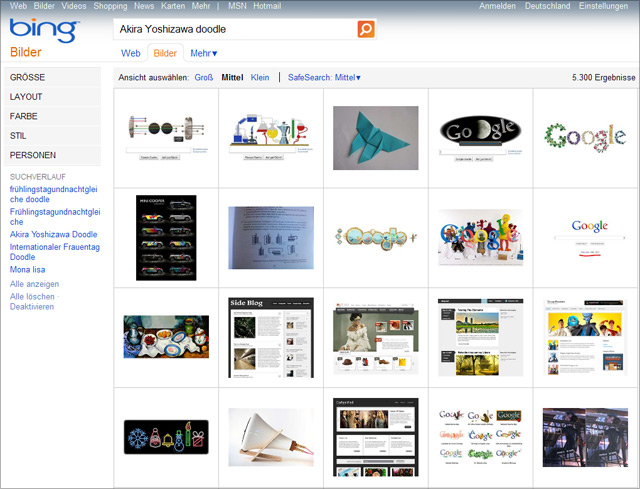Image resolution: width=640 pixels, height=489 pixels.
Task: Click Anmelden to sign in
Action: [x=497, y=6]
